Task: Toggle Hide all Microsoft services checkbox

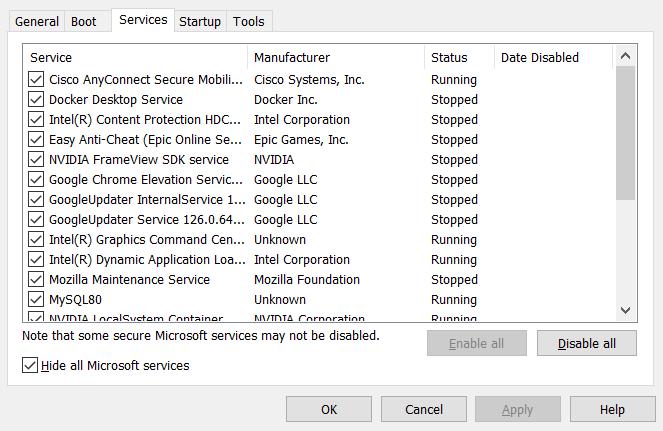Action: click(30, 366)
